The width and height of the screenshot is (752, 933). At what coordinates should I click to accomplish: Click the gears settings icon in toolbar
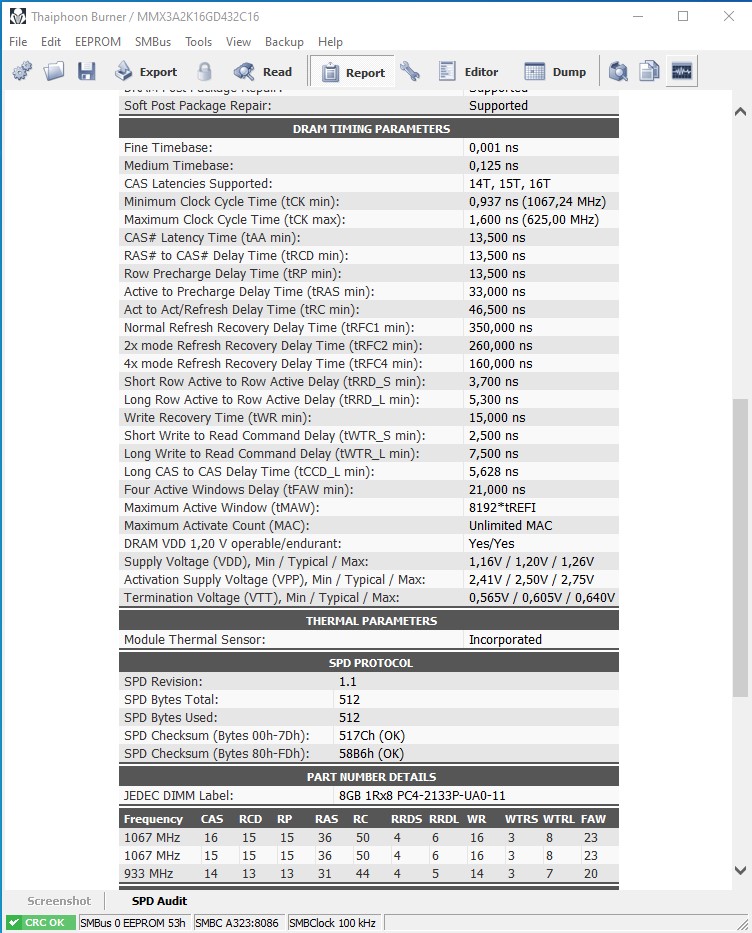pos(23,72)
